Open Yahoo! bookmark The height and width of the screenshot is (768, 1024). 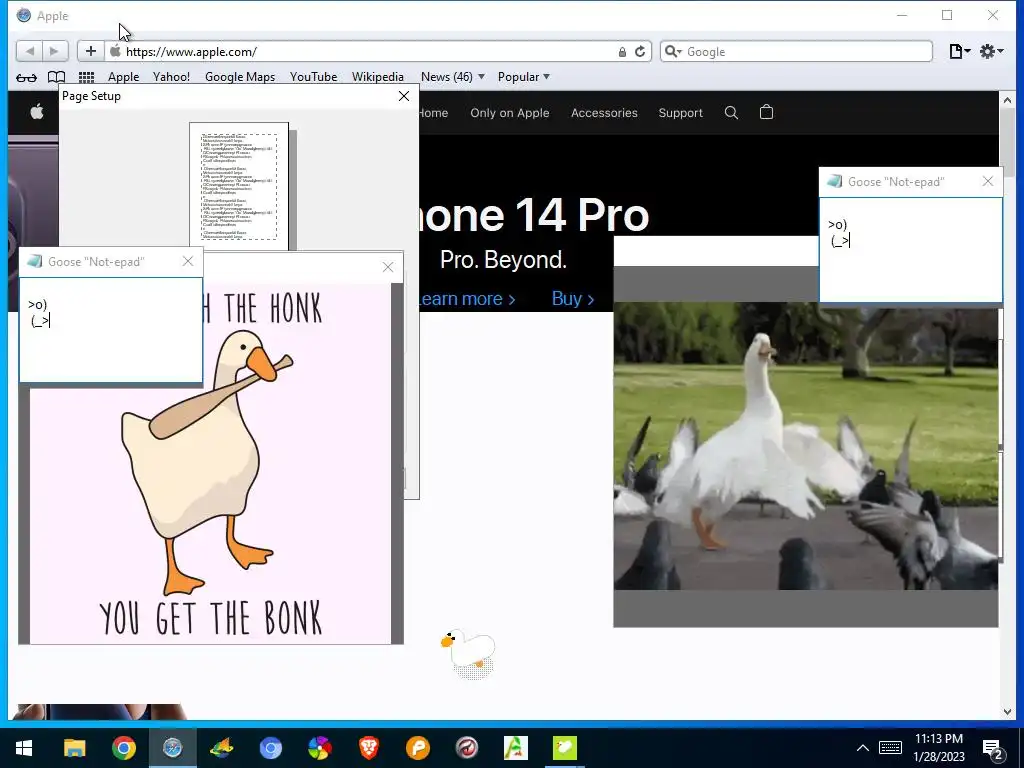tap(171, 76)
